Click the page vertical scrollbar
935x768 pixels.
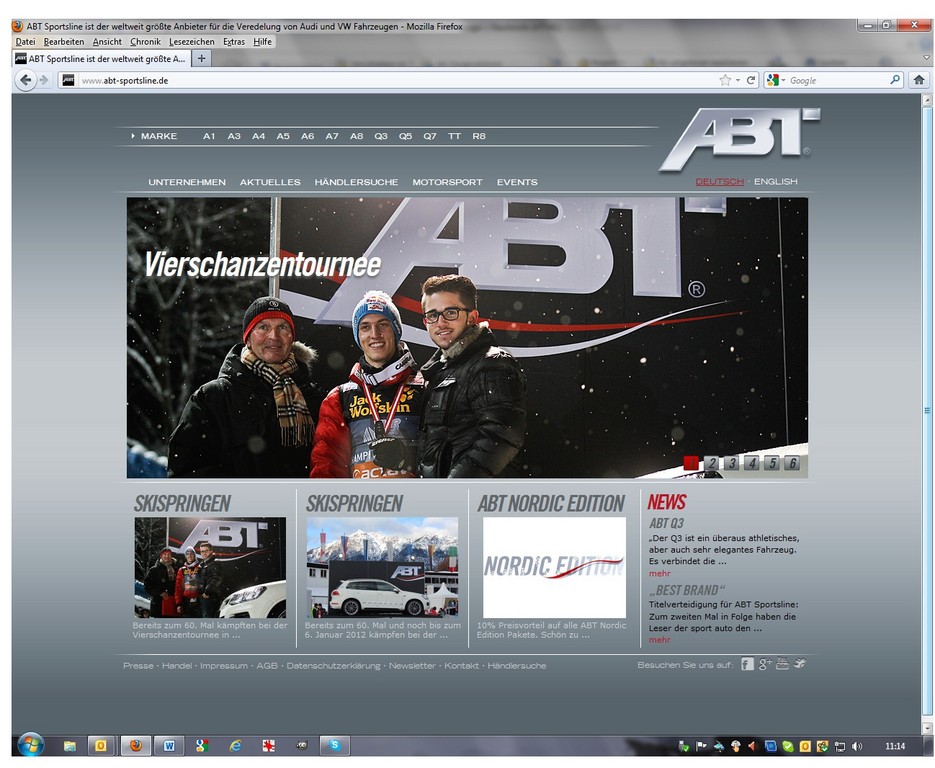pos(927,410)
